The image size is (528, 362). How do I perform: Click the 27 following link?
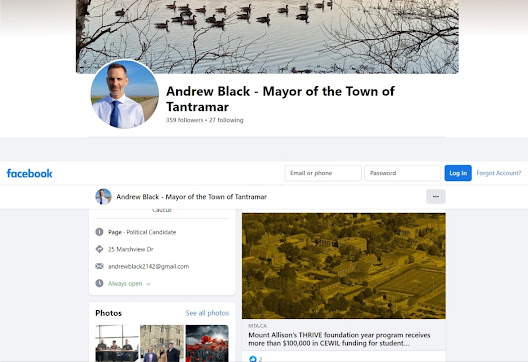226,120
